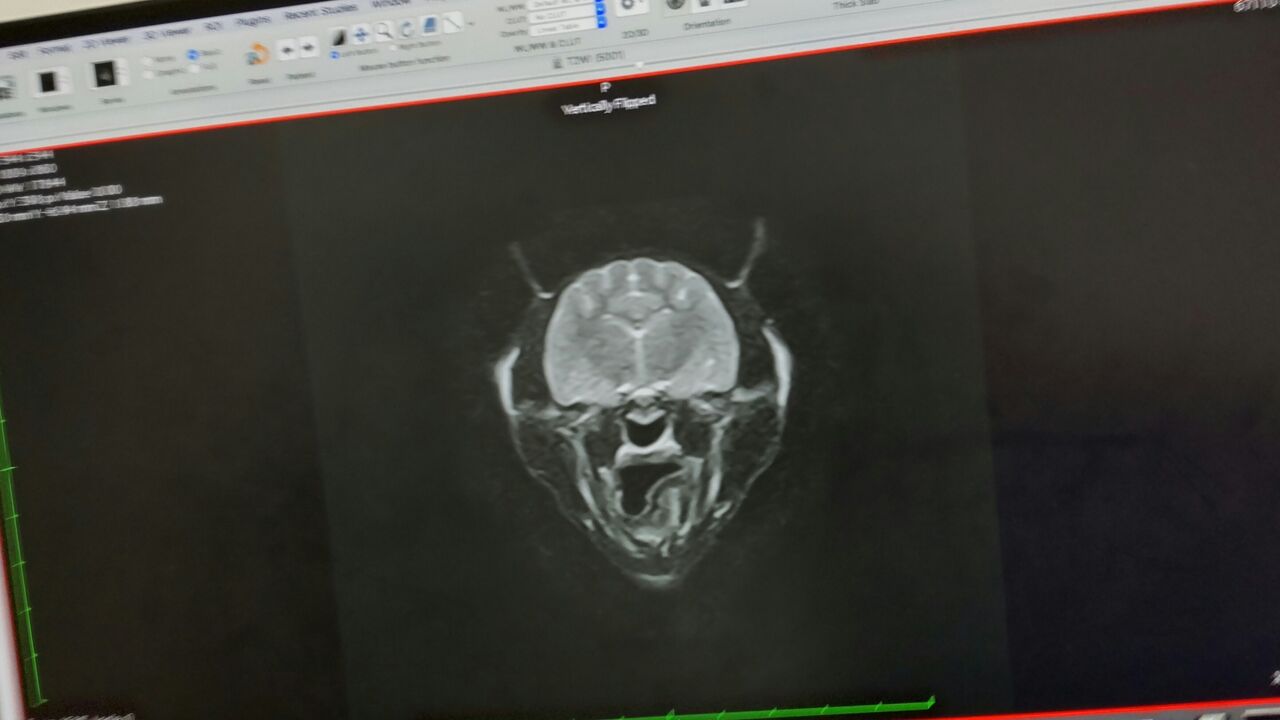Image resolution: width=1280 pixels, height=720 pixels.
Task: Click the T2W (501) series title
Action: click(596, 58)
